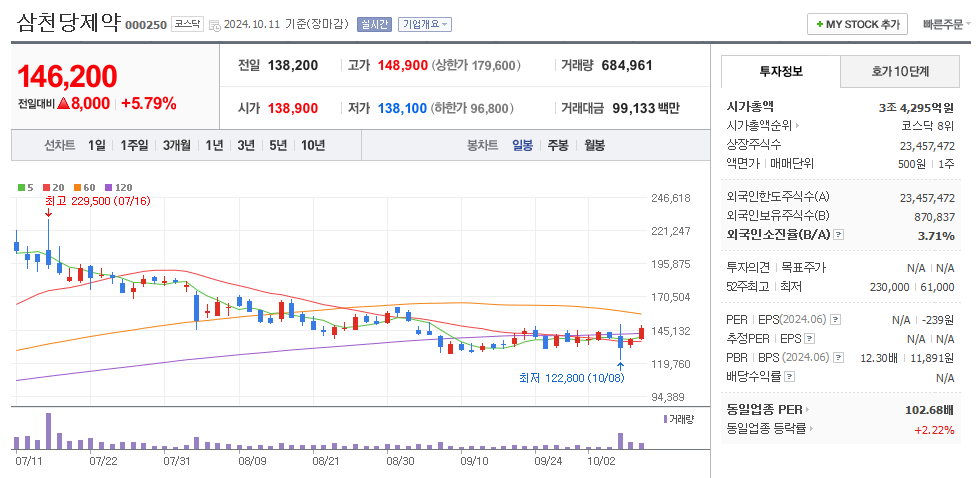The height and width of the screenshot is (478, 976).
Task: Click the 코스닥 8위 ranking value
Action: 927,126
